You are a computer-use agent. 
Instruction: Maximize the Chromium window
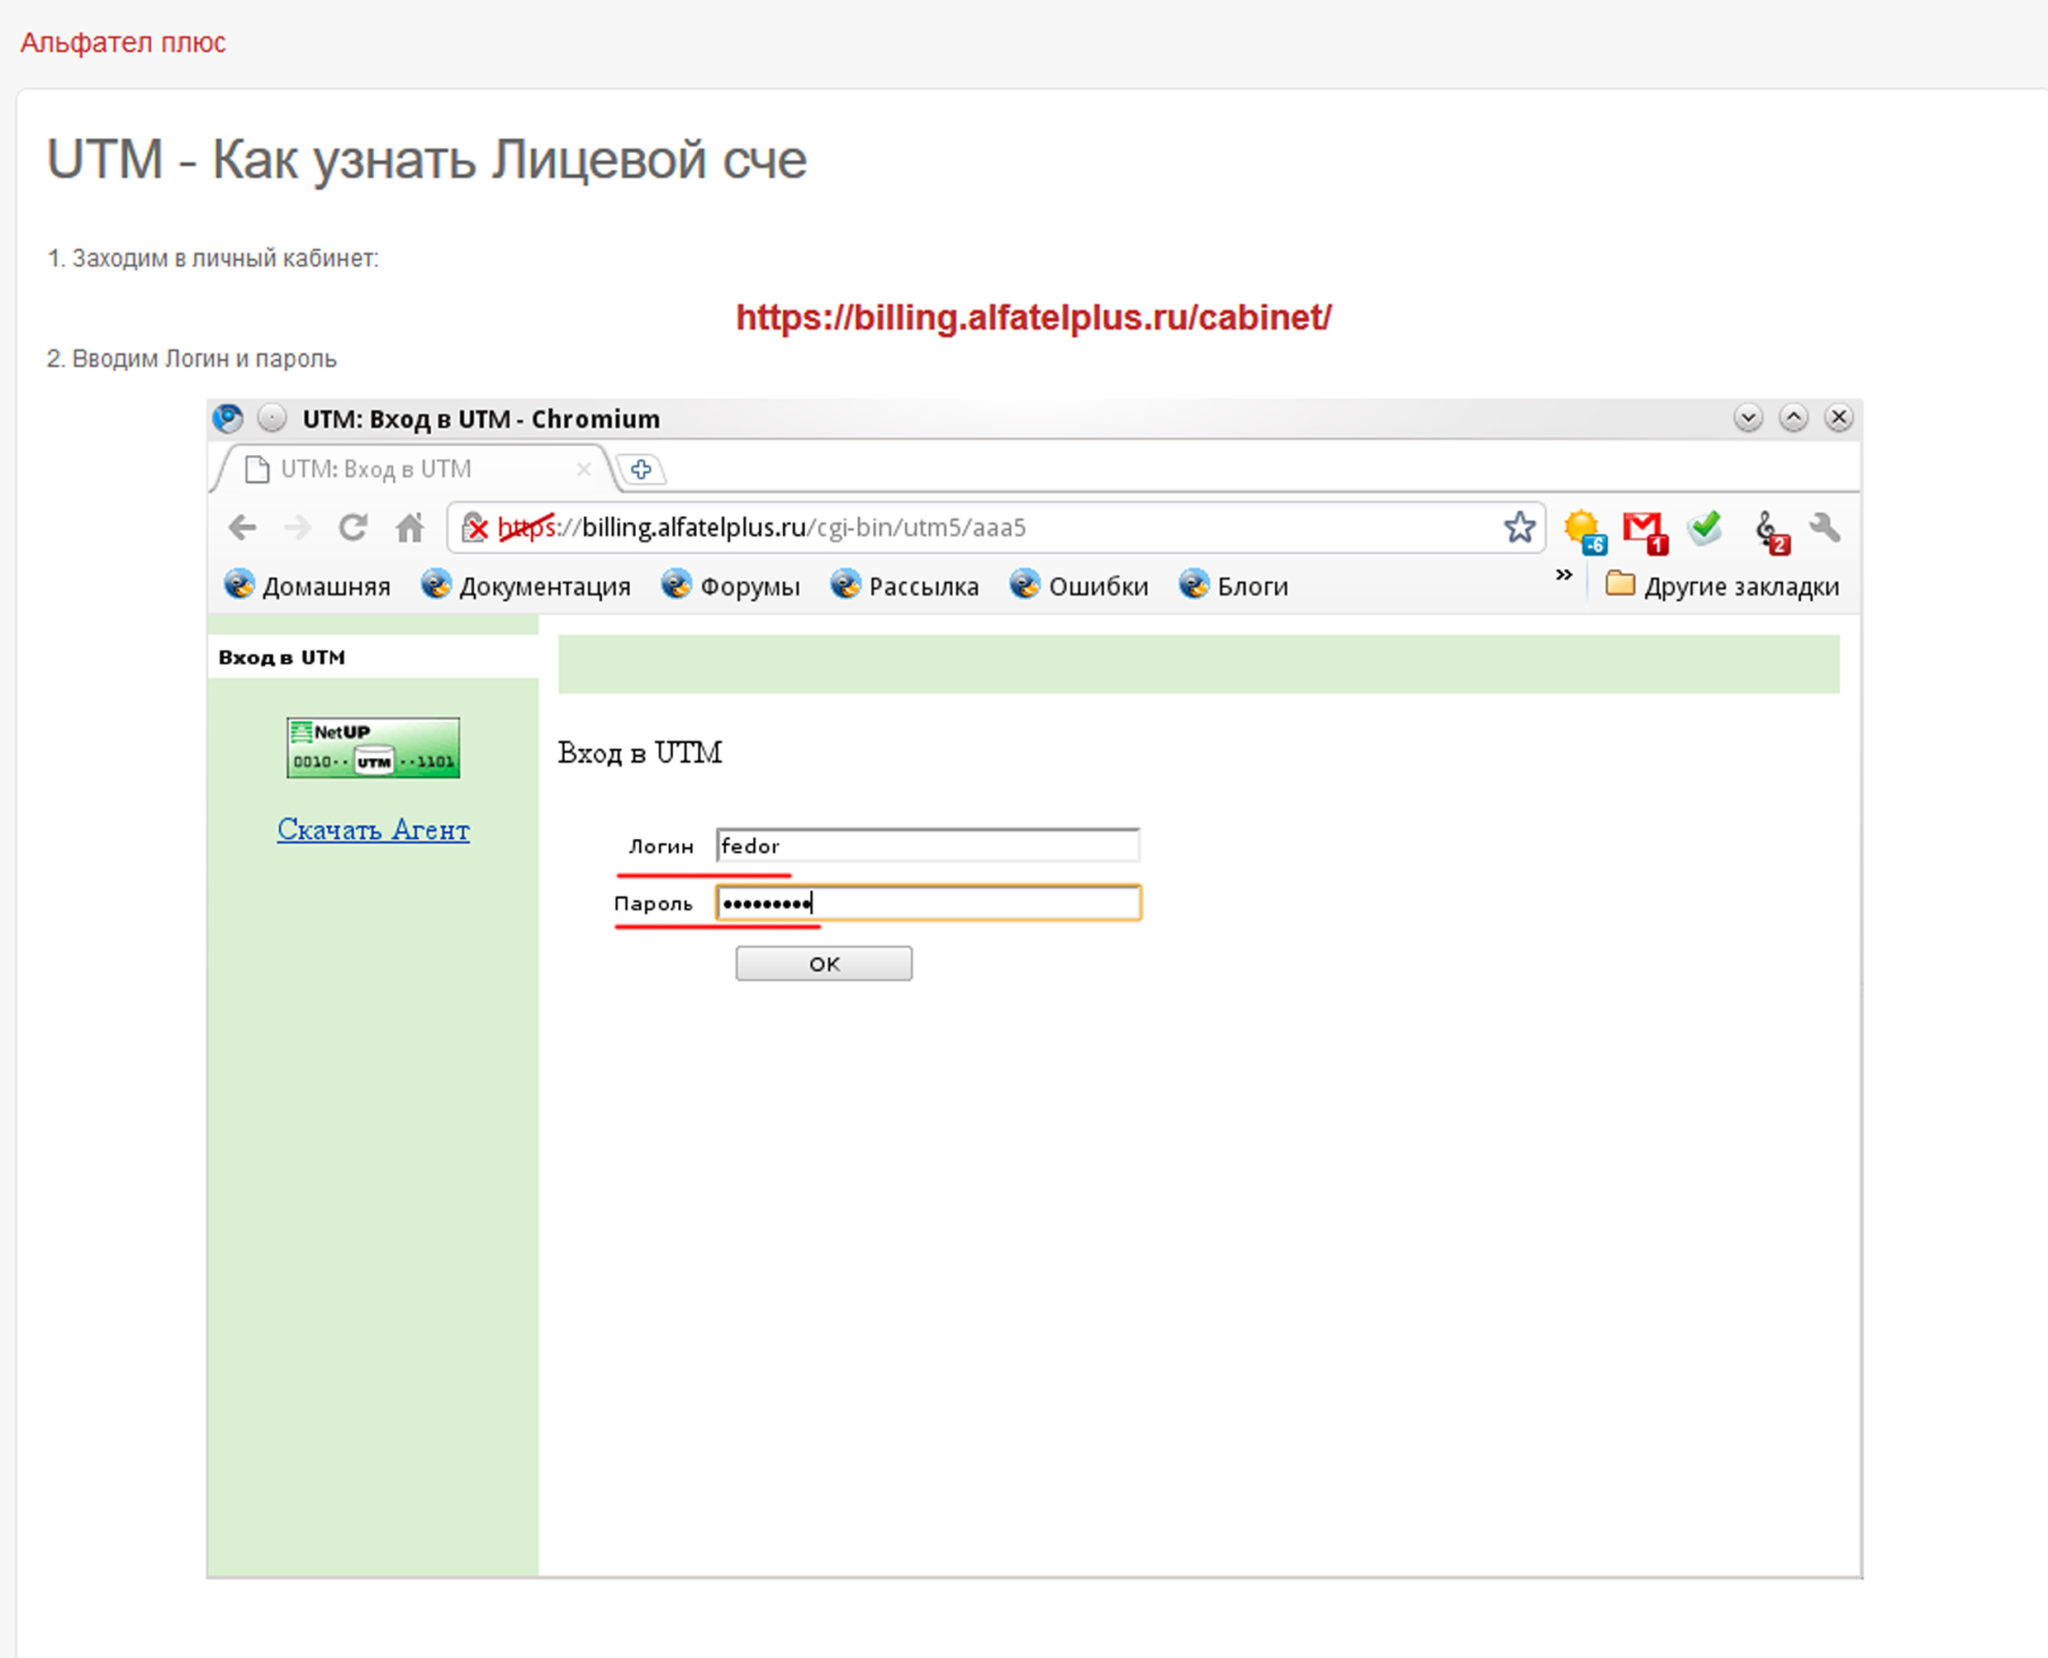[1794, 418]
